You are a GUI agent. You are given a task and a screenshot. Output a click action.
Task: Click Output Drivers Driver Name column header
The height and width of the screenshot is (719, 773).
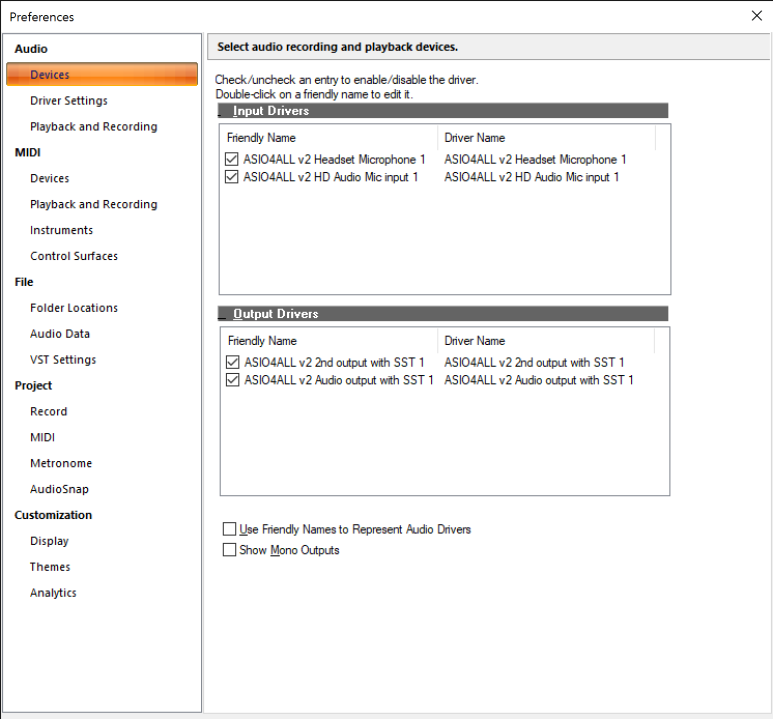[x=546, y=341]
